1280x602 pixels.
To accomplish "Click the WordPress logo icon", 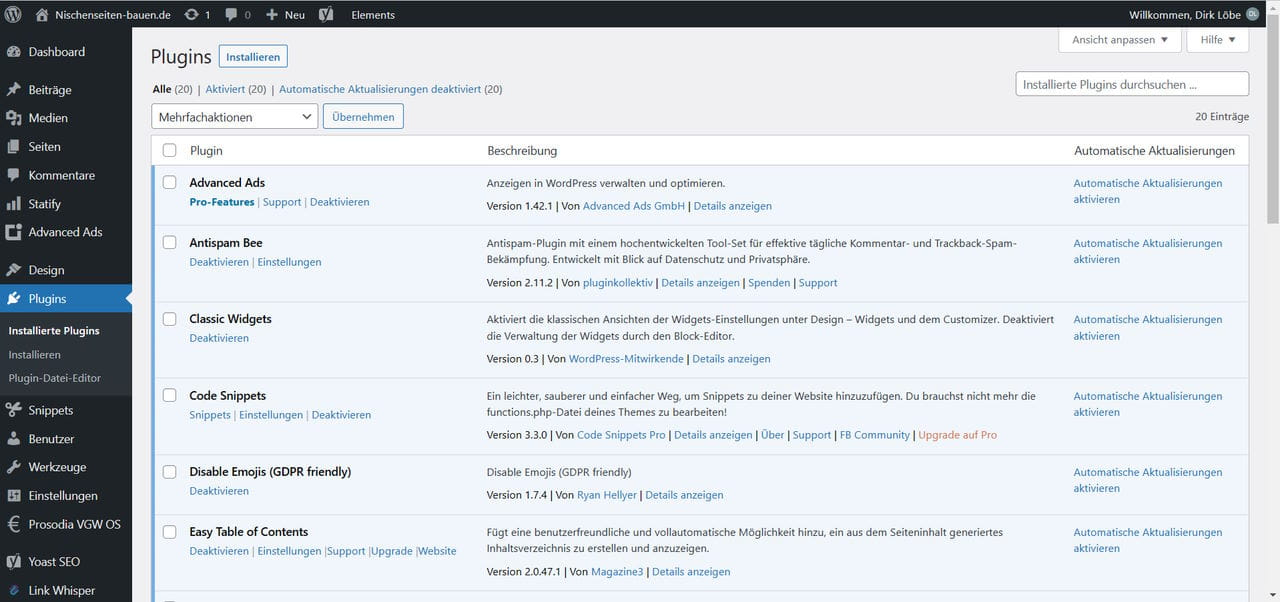I will (x=13, y=14).
